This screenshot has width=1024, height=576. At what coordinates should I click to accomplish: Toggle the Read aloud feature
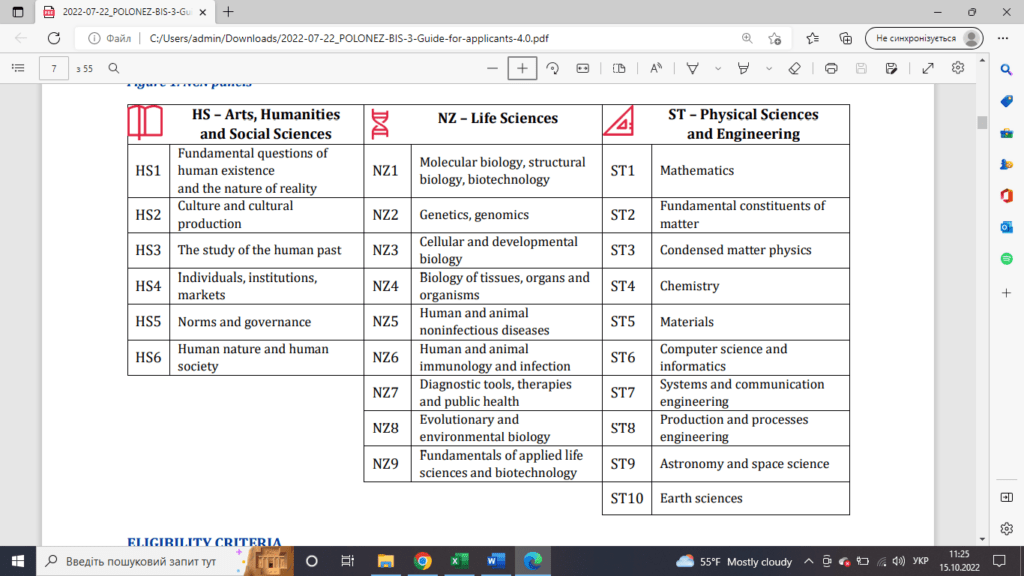pos(656,68)
